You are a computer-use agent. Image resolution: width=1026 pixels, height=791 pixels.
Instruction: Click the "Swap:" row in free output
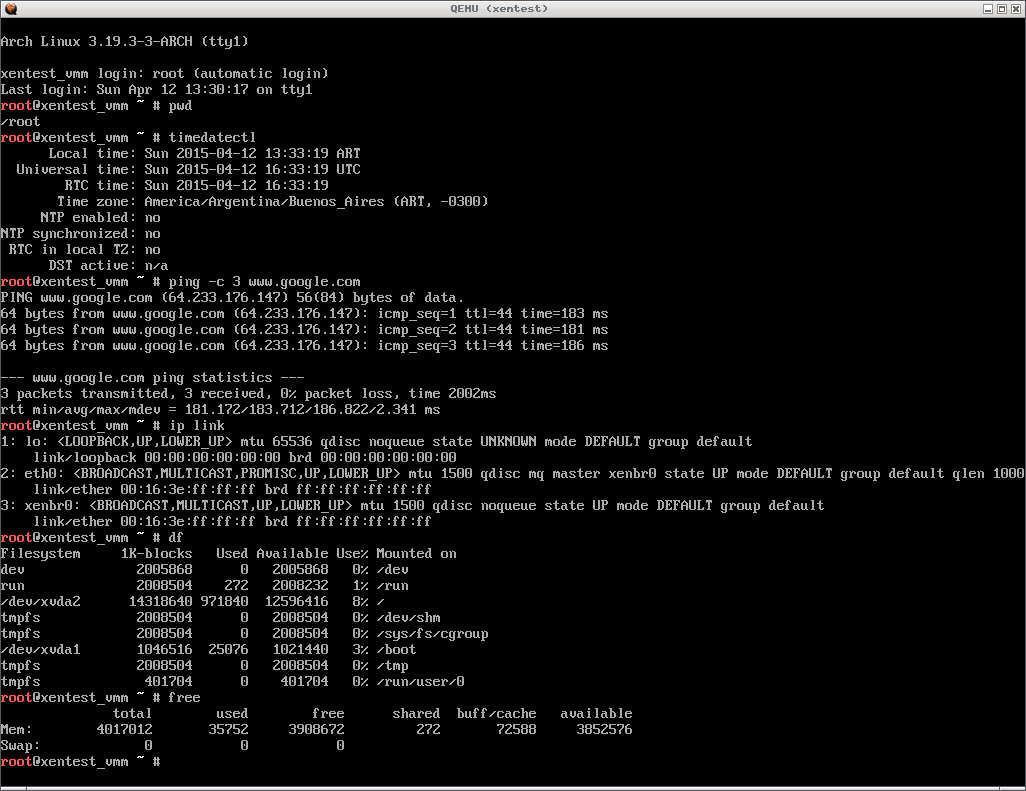[x=20, y=746]
